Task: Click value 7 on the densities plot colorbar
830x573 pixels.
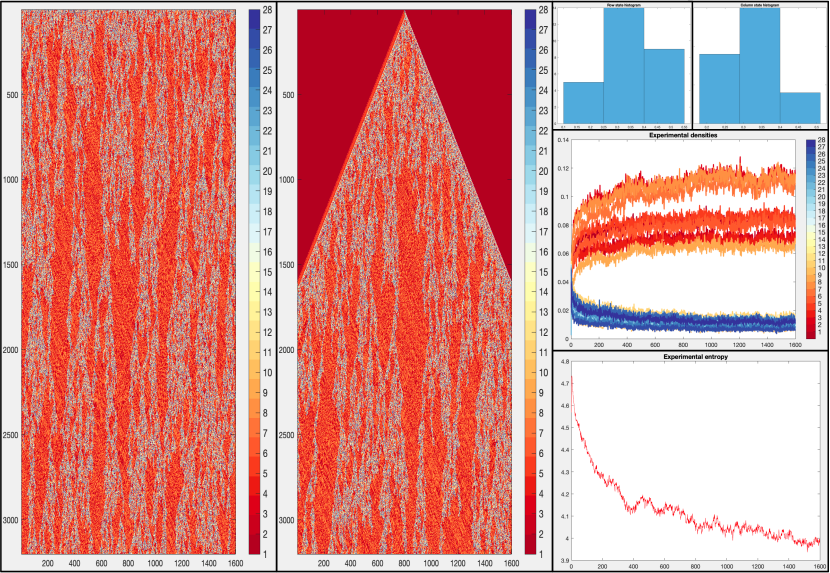Action: pos(811,290)
